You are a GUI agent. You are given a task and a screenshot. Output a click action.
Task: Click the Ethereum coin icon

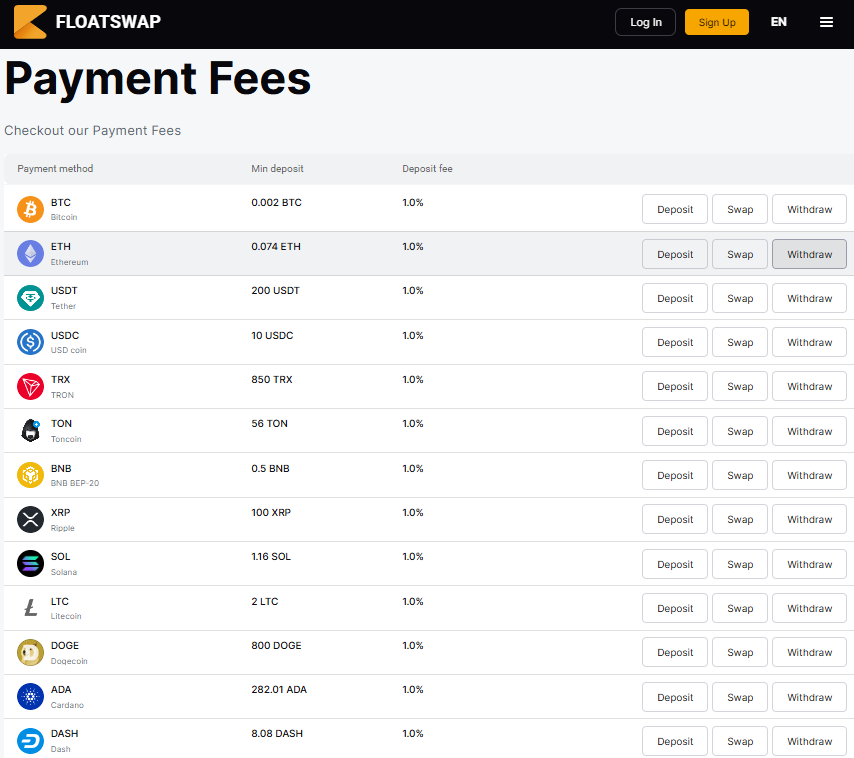coord(30,254)
